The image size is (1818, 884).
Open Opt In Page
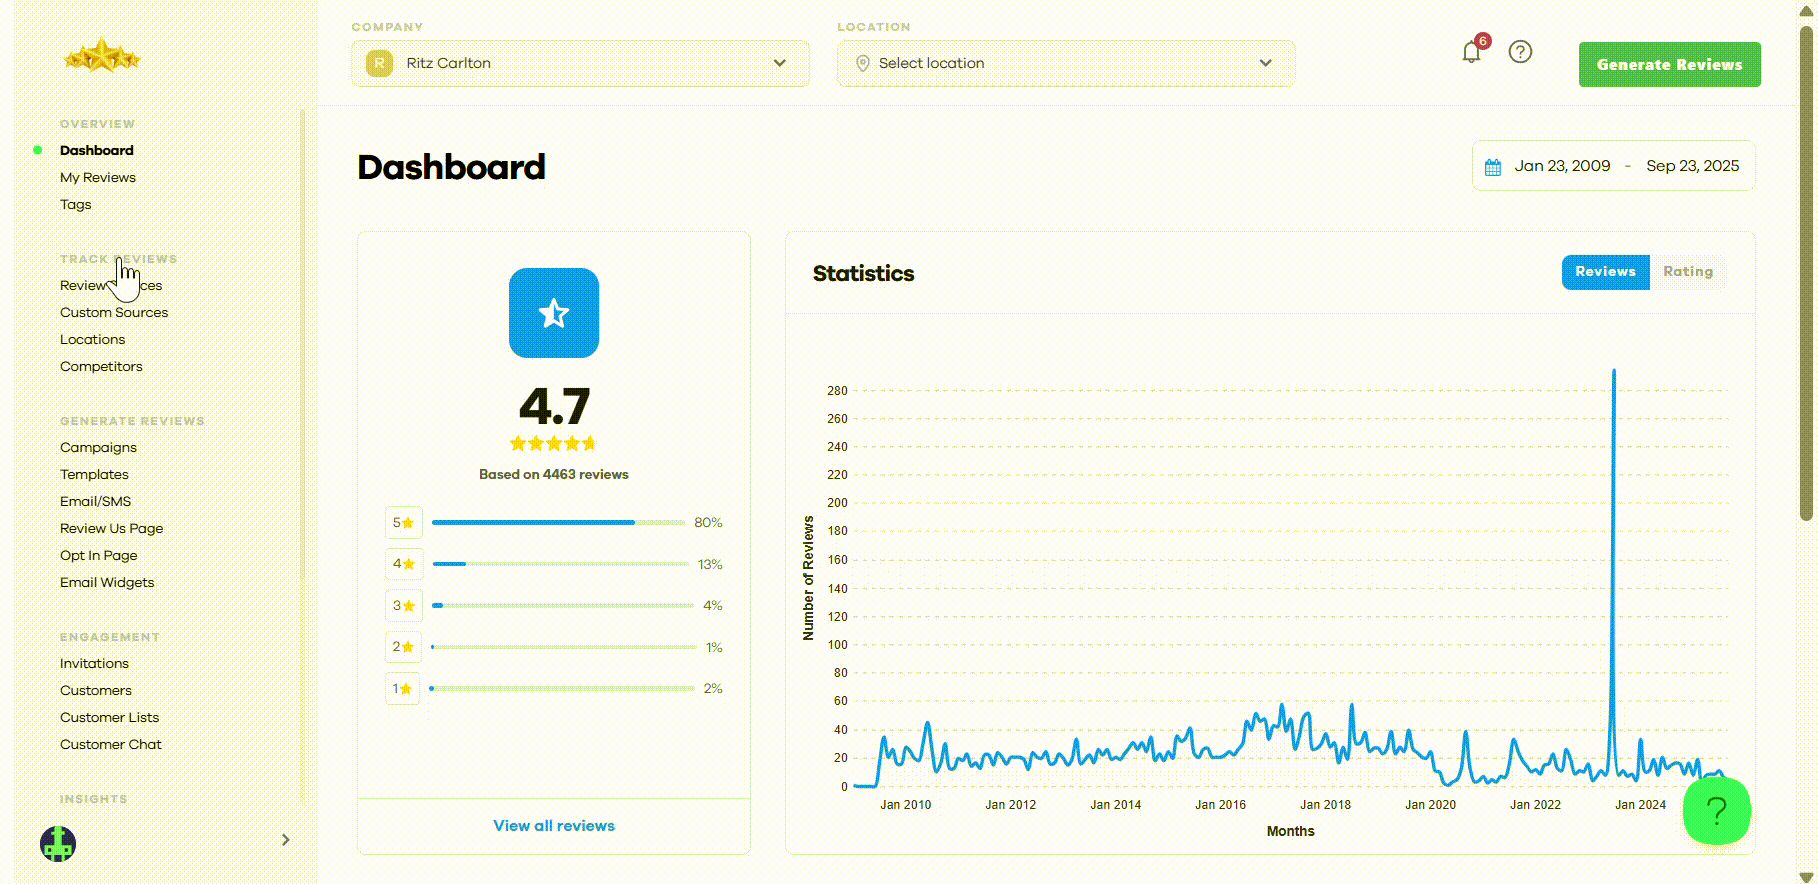click(98, 556)
